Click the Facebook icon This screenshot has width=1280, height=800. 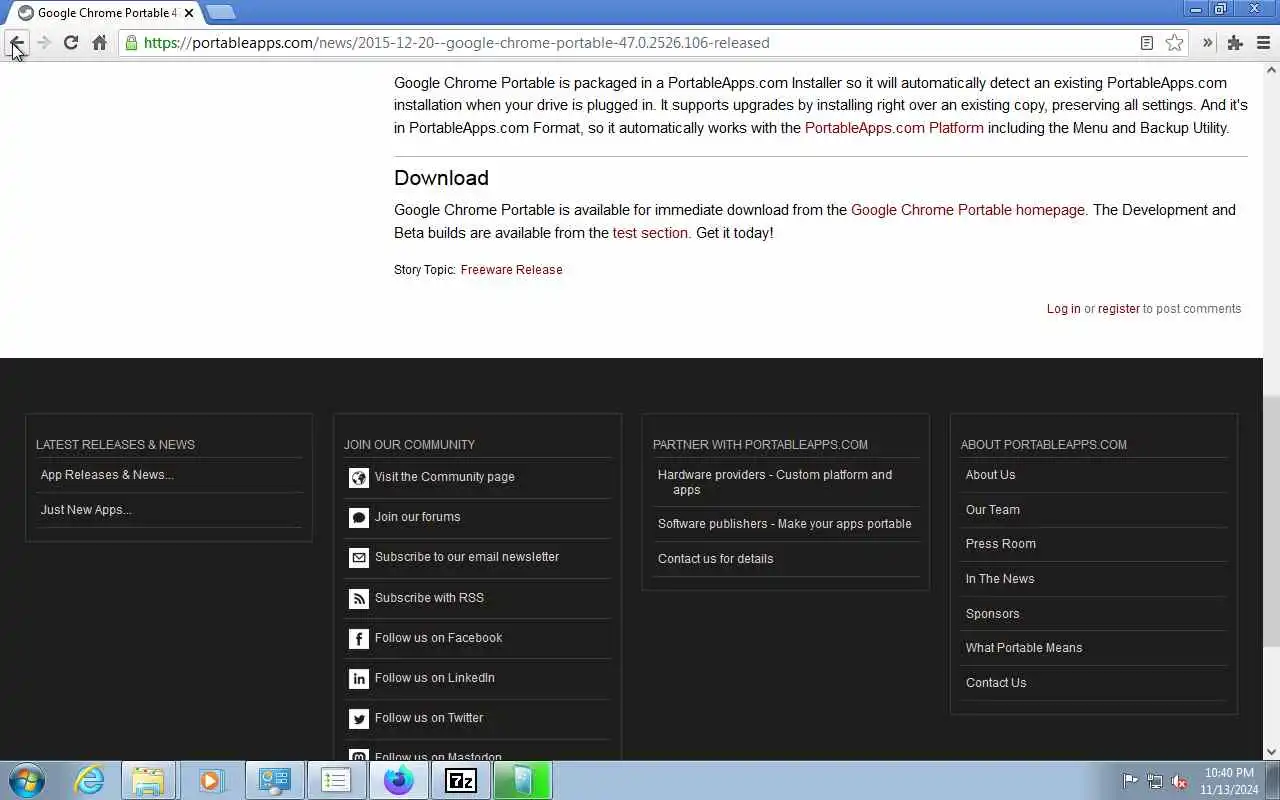point(359,639)
